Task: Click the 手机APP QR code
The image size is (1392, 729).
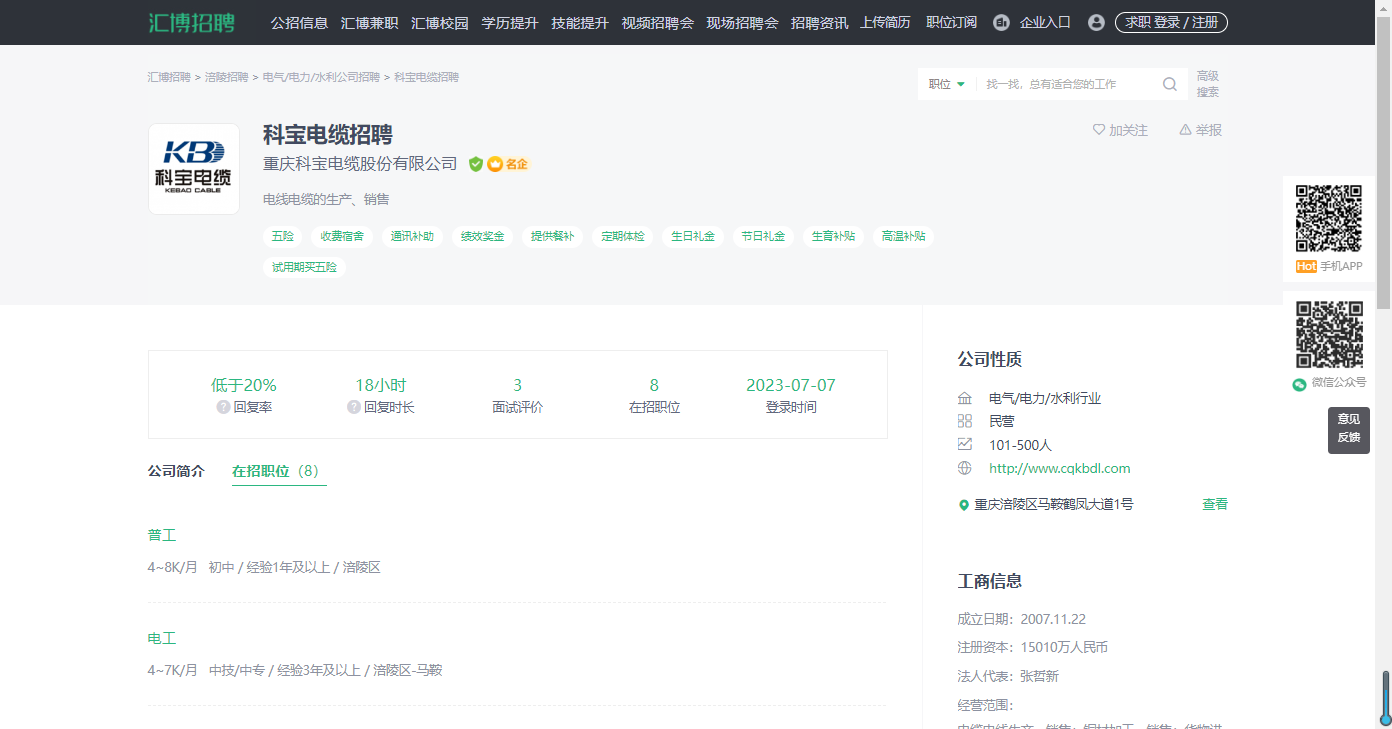Action: click(1329, 218)
